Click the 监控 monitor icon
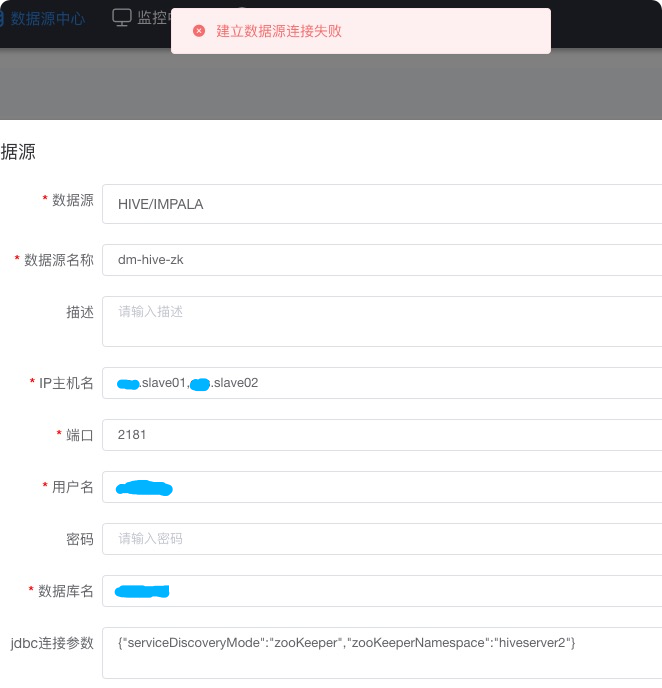 tap(122, 18)
